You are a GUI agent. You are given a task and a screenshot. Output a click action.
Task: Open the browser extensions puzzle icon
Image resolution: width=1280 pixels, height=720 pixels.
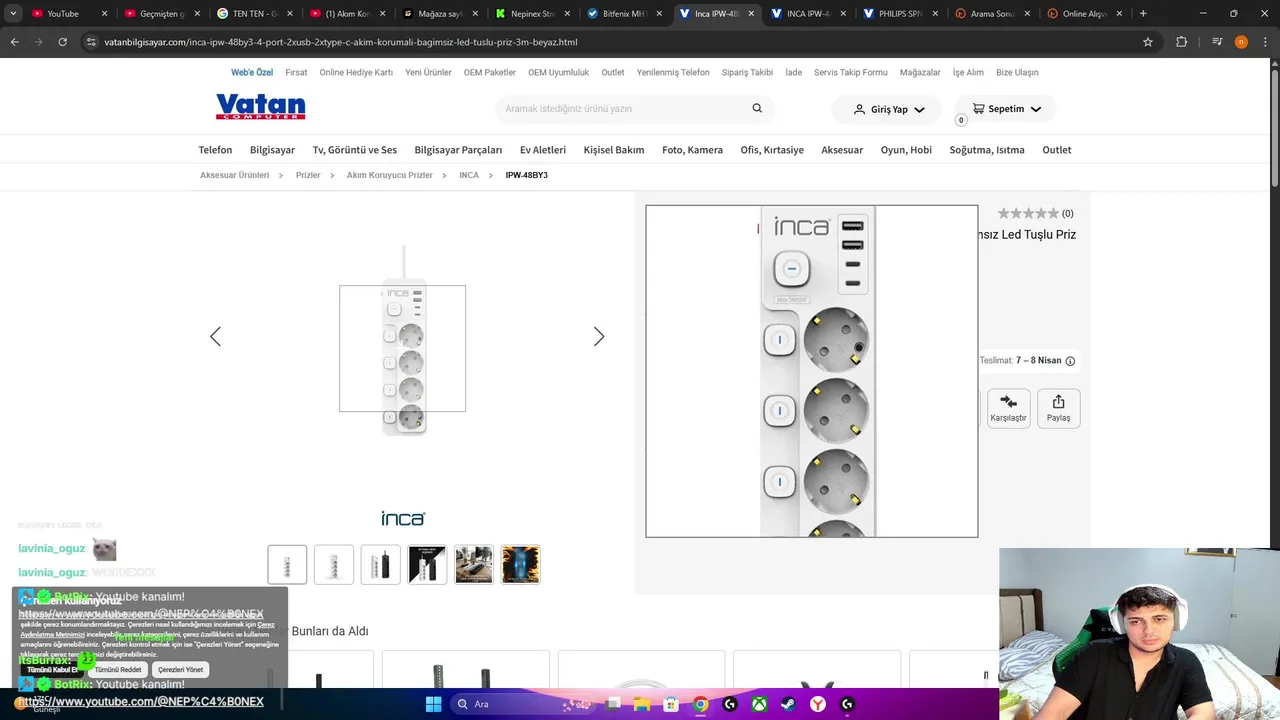(1182, 42)
